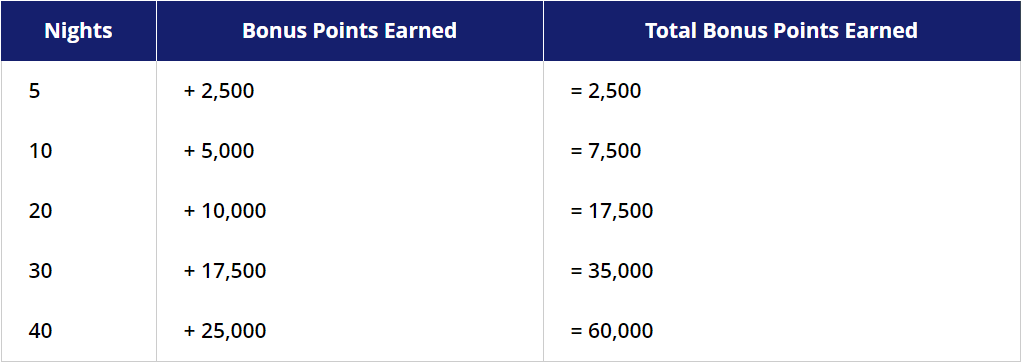Click the = 2,500 total value
Screen dimensions: 1023x363
coord(605,91)
